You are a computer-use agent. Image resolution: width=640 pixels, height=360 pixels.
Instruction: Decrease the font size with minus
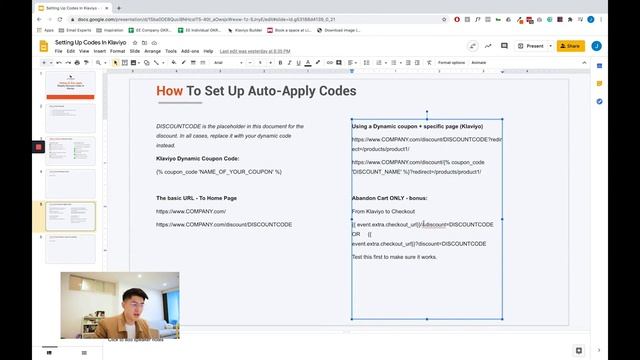tap(250, 62)
